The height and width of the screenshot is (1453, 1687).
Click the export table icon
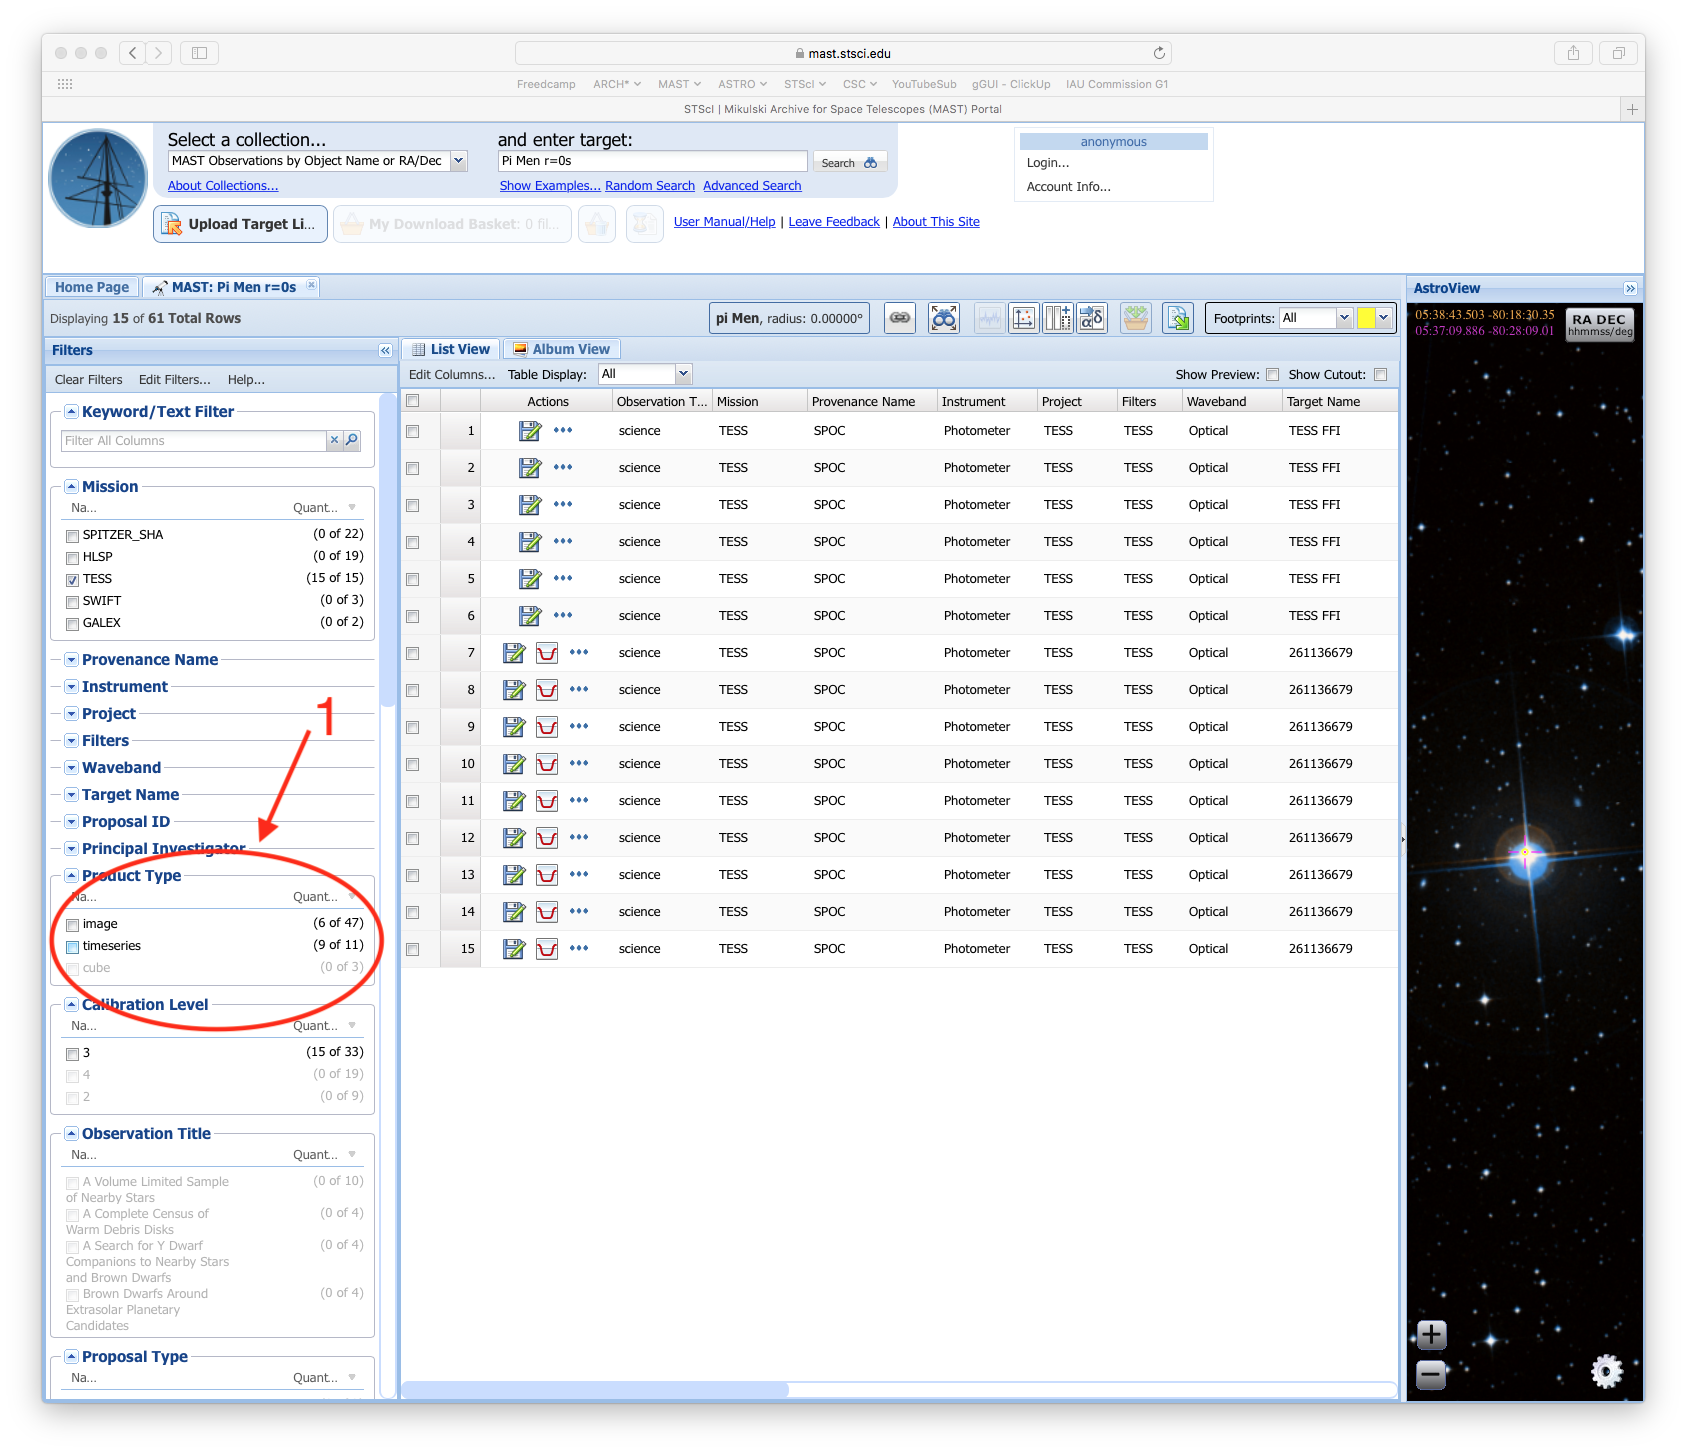pos(1178,318)
